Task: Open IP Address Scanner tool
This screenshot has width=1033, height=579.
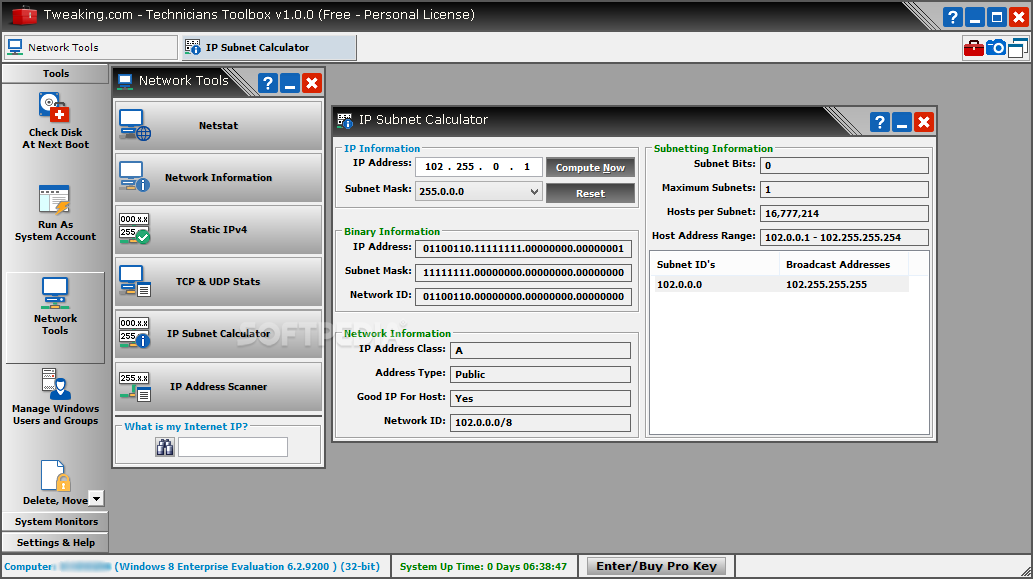Action: [218, 387]
